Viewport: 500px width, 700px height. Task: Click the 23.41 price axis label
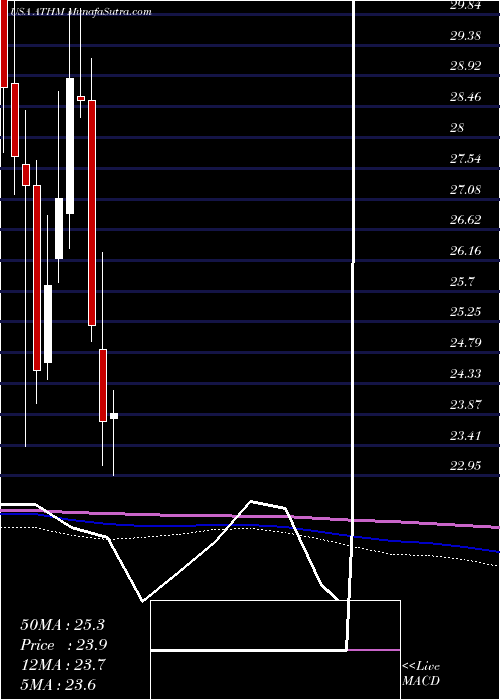coord(466,435)
